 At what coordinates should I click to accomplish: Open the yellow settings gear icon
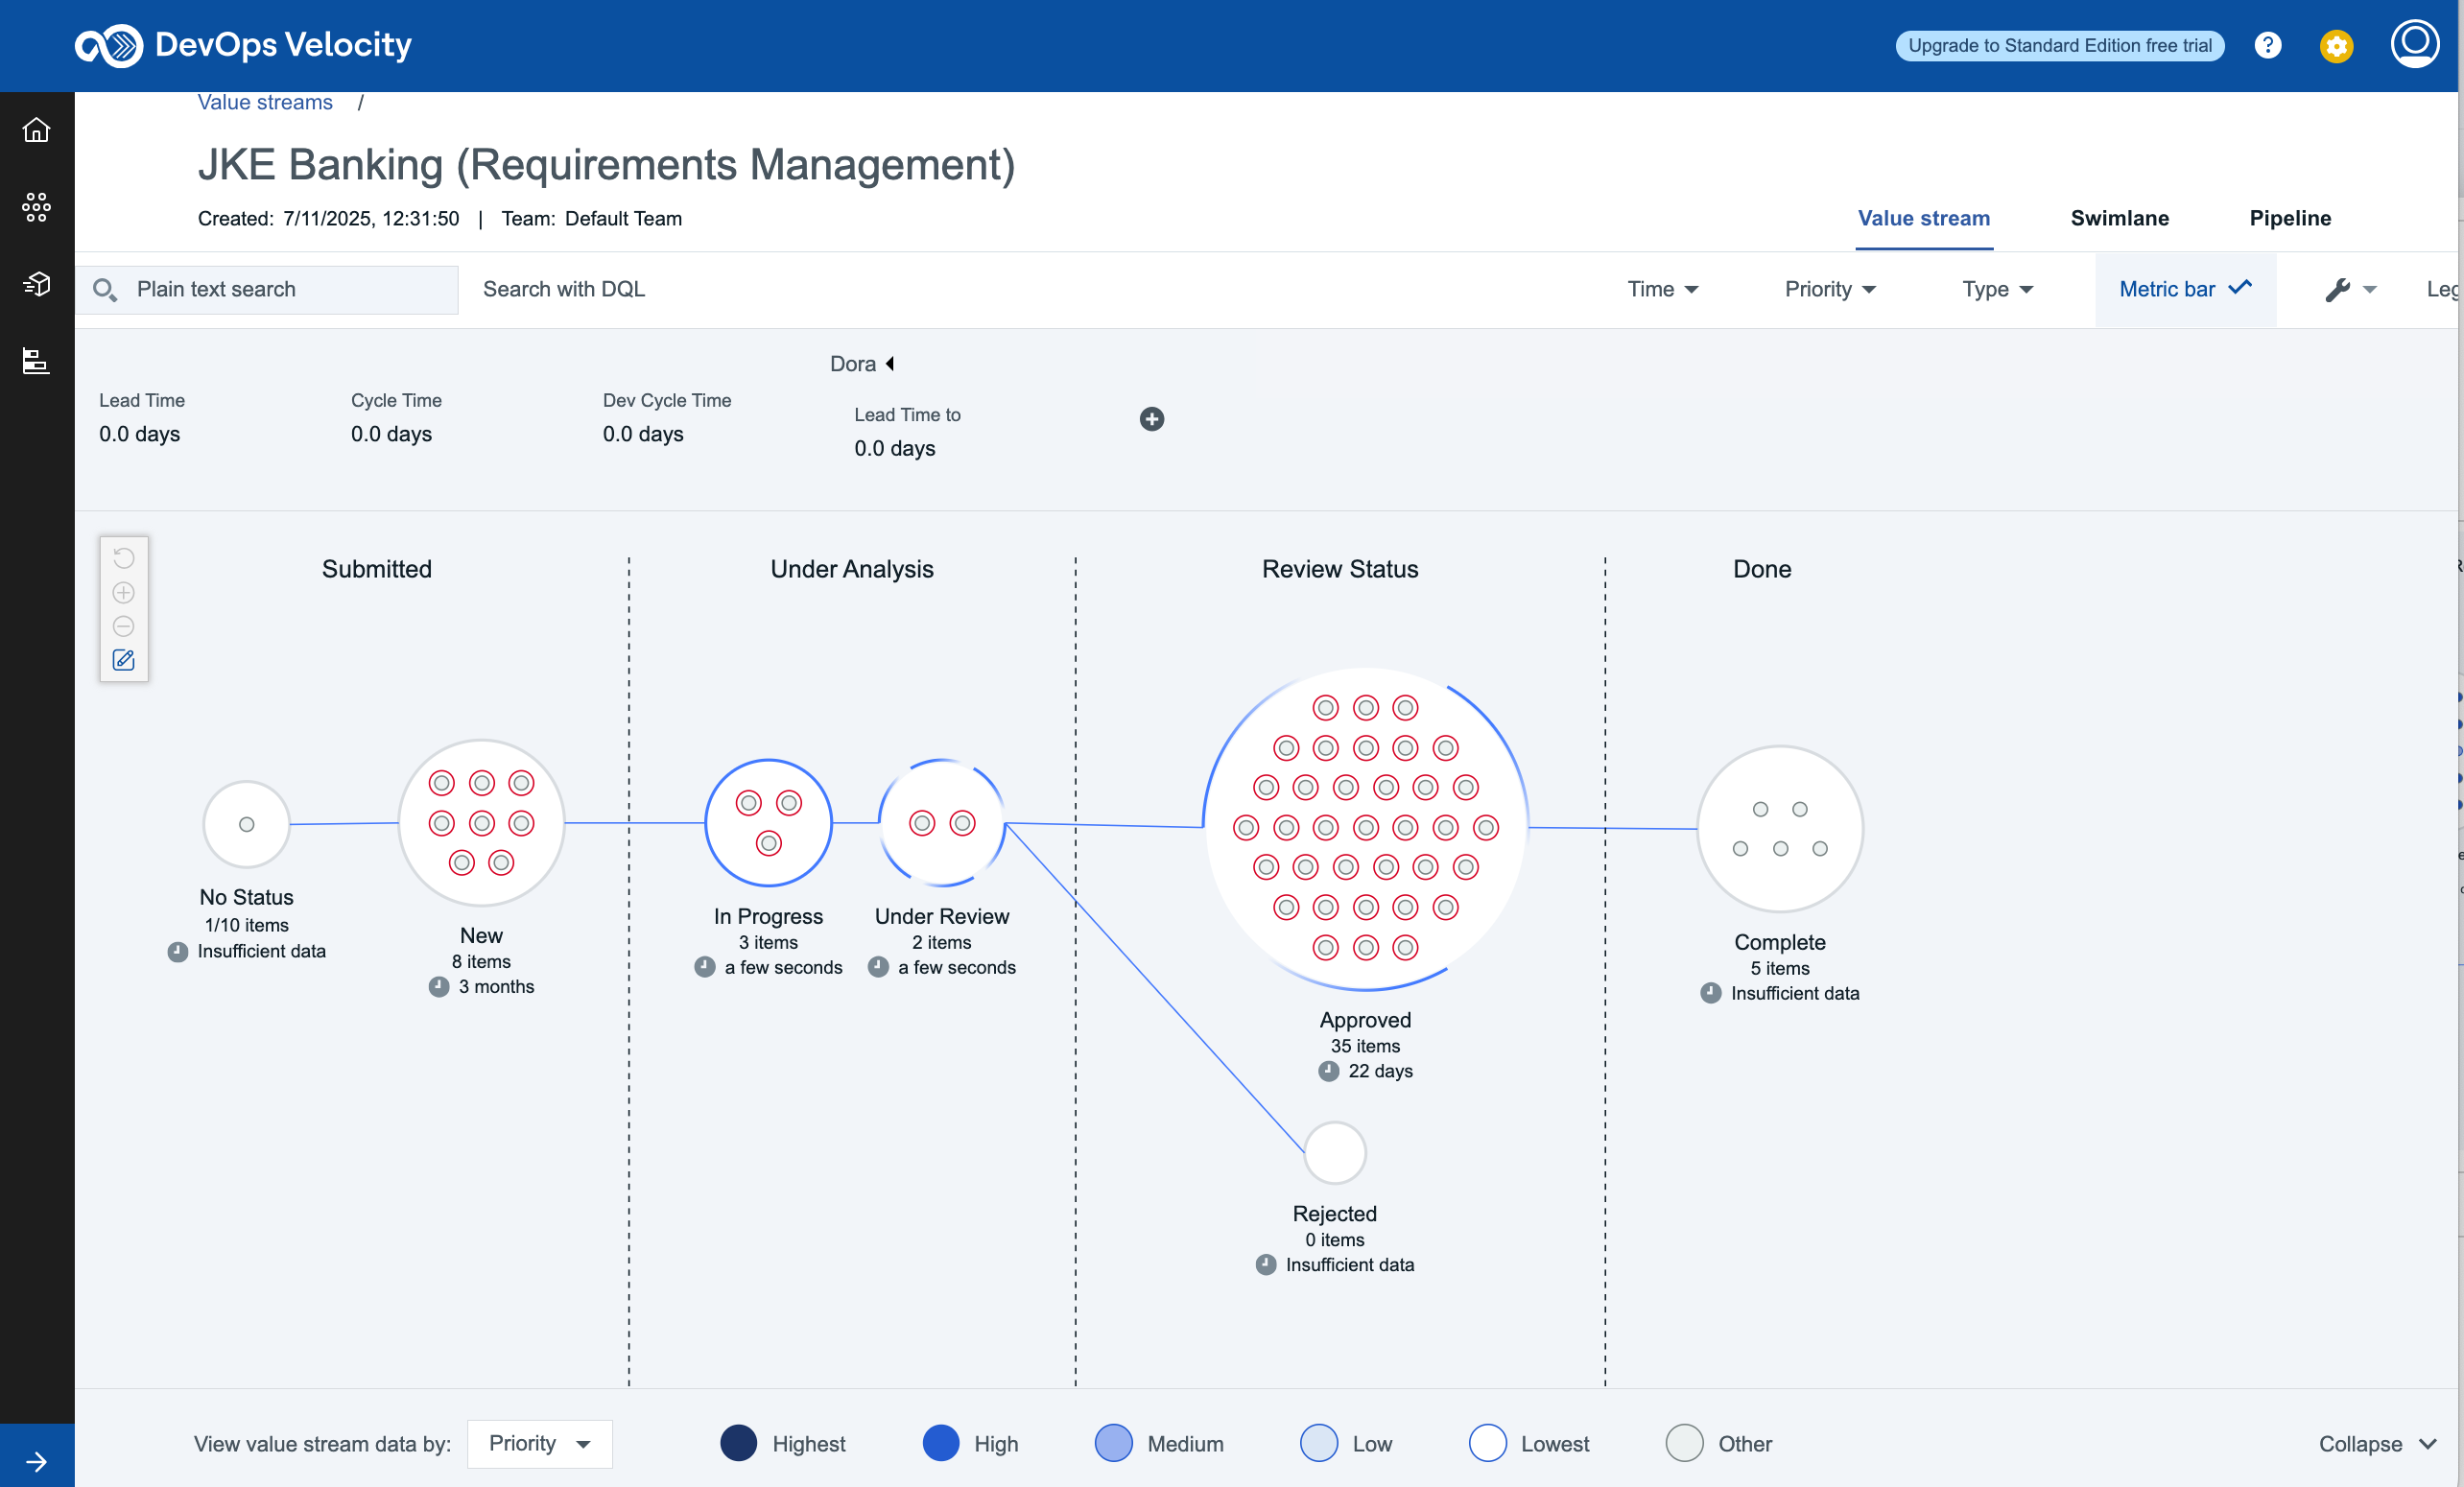2335,46
